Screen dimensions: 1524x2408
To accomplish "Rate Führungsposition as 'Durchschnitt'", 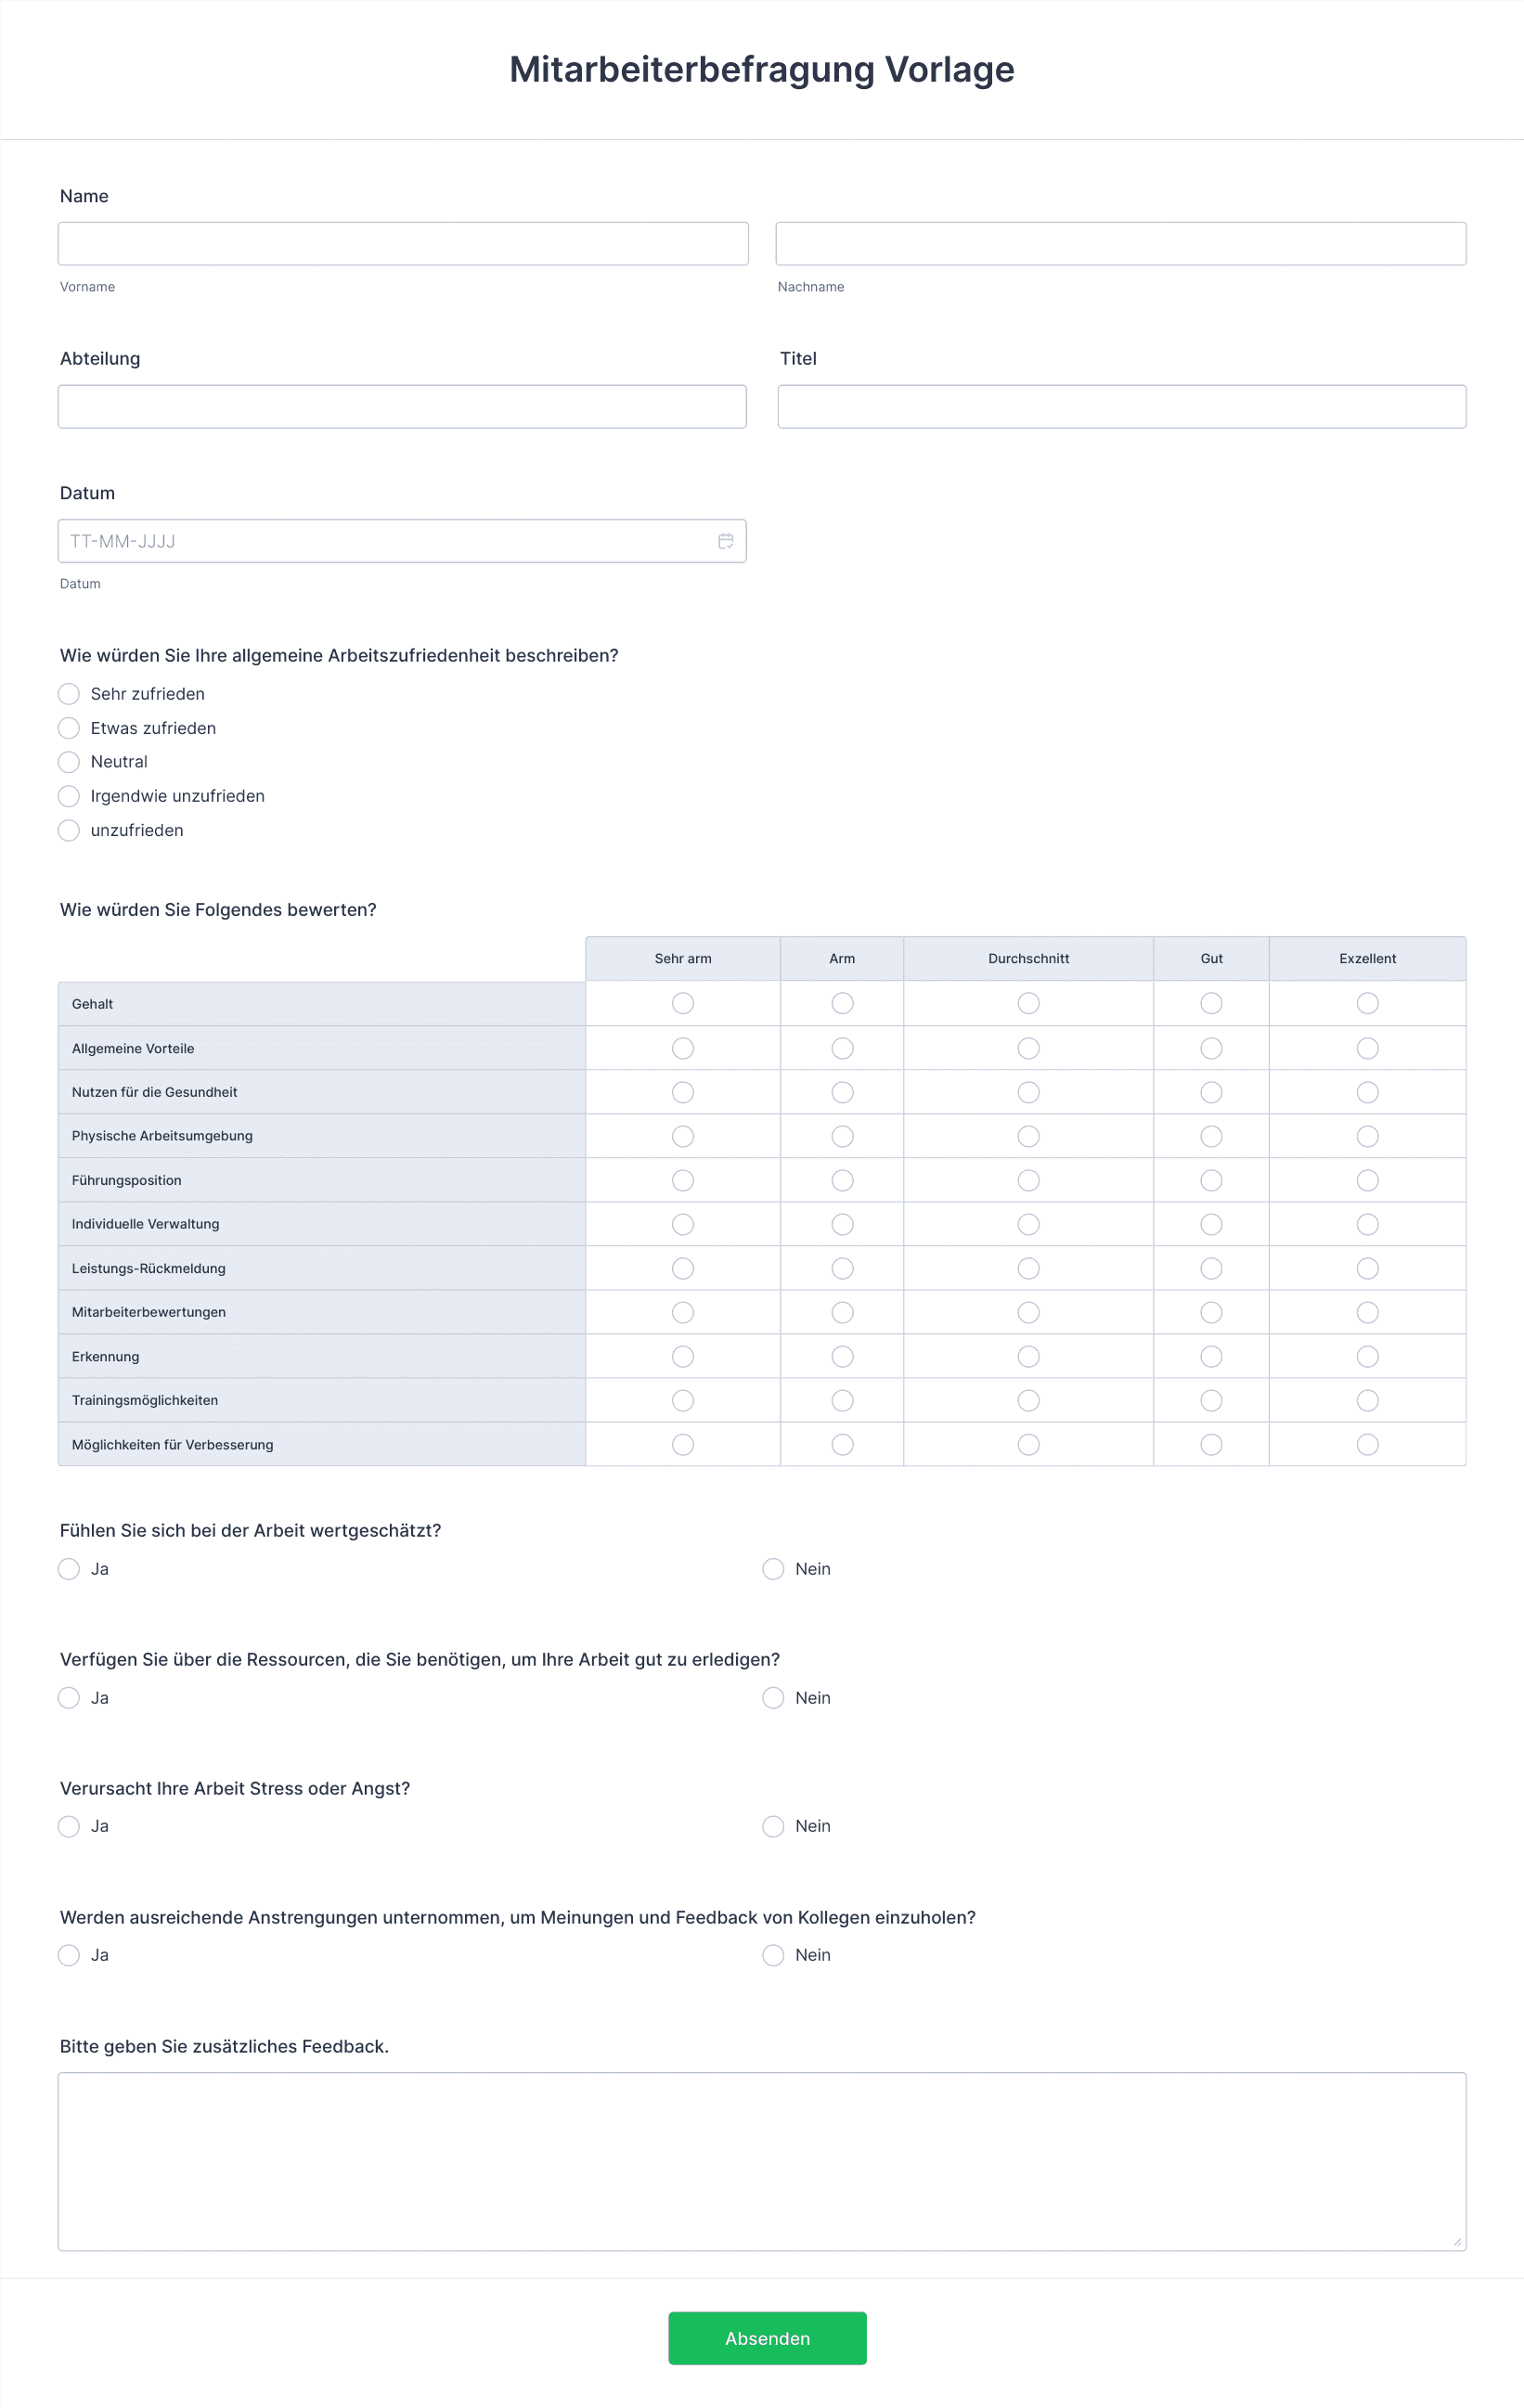I will click(1028, 1180).
